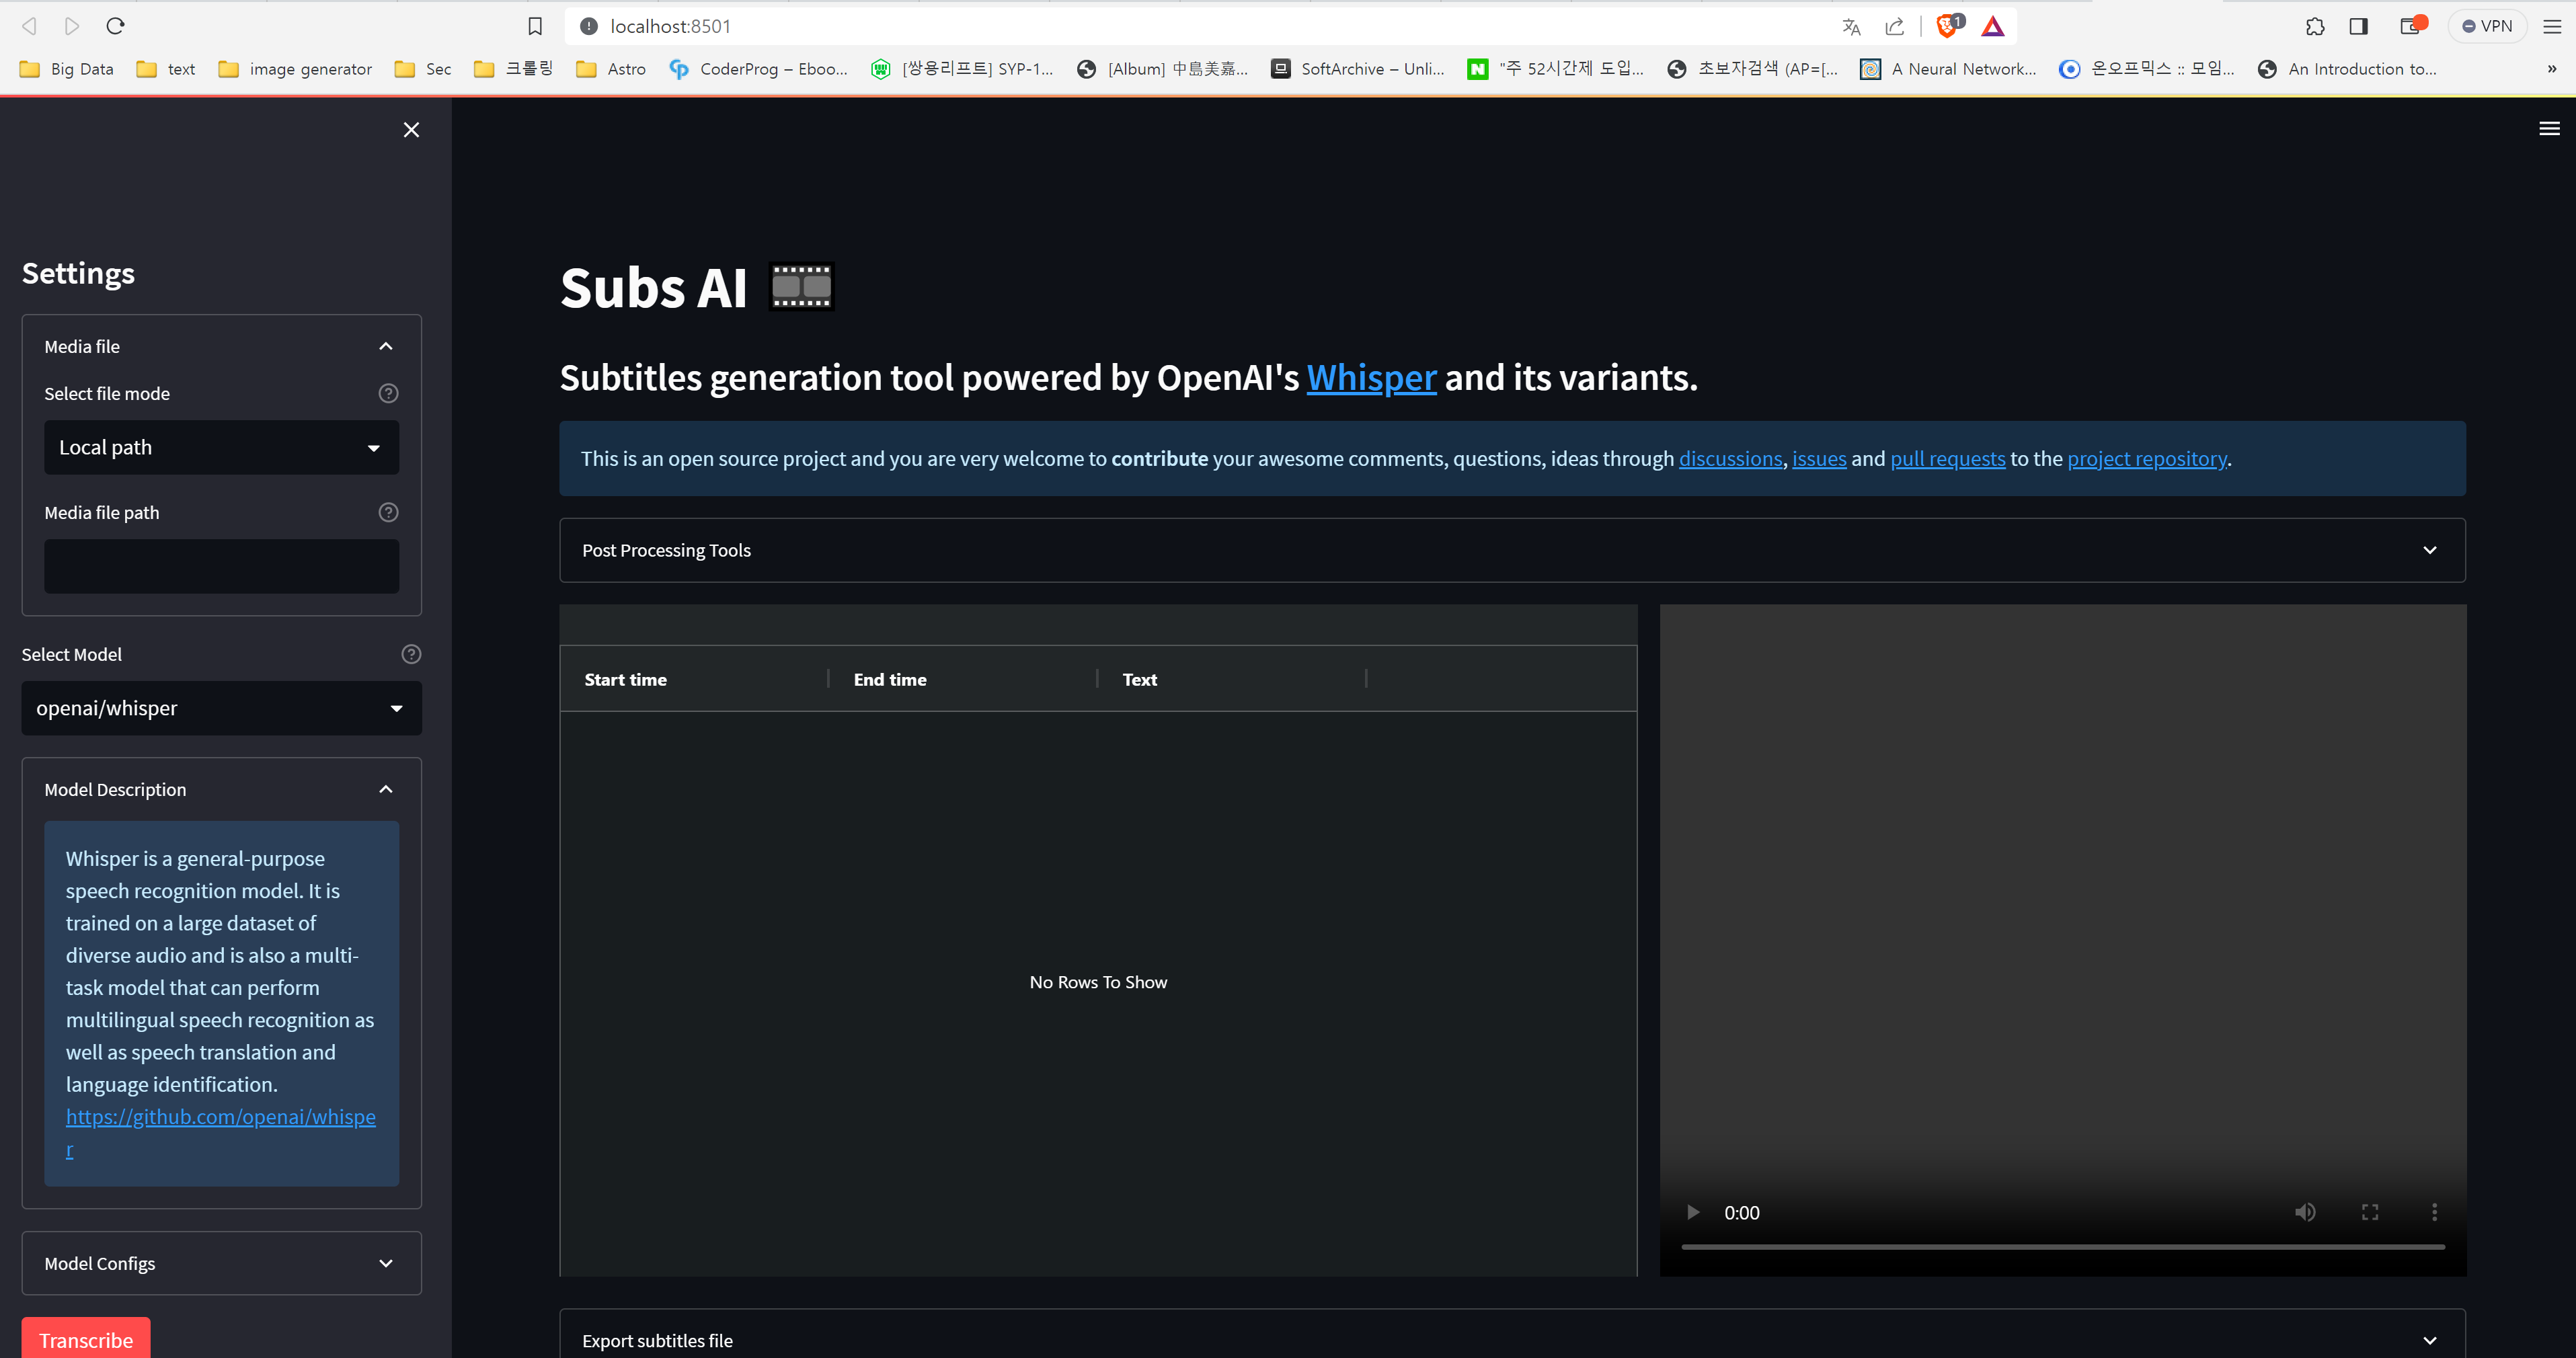Click the Transcribe button
The width and height of the screenshot is (2576, 1358).
86,1339
